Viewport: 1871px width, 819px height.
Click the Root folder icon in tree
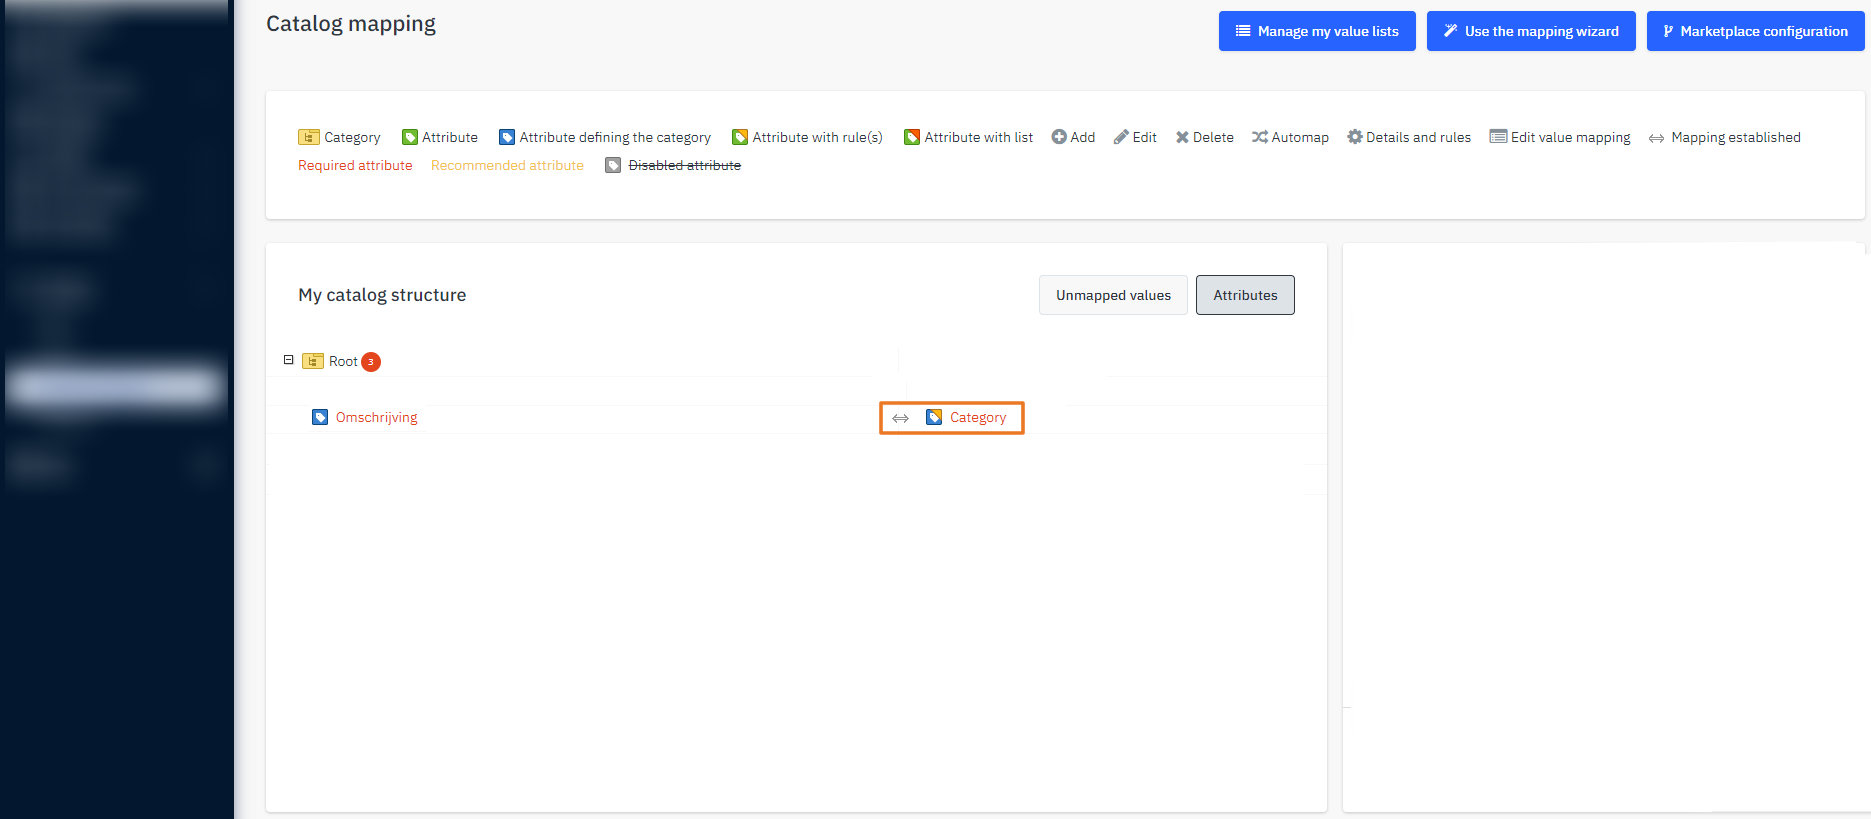click(313, 361)
